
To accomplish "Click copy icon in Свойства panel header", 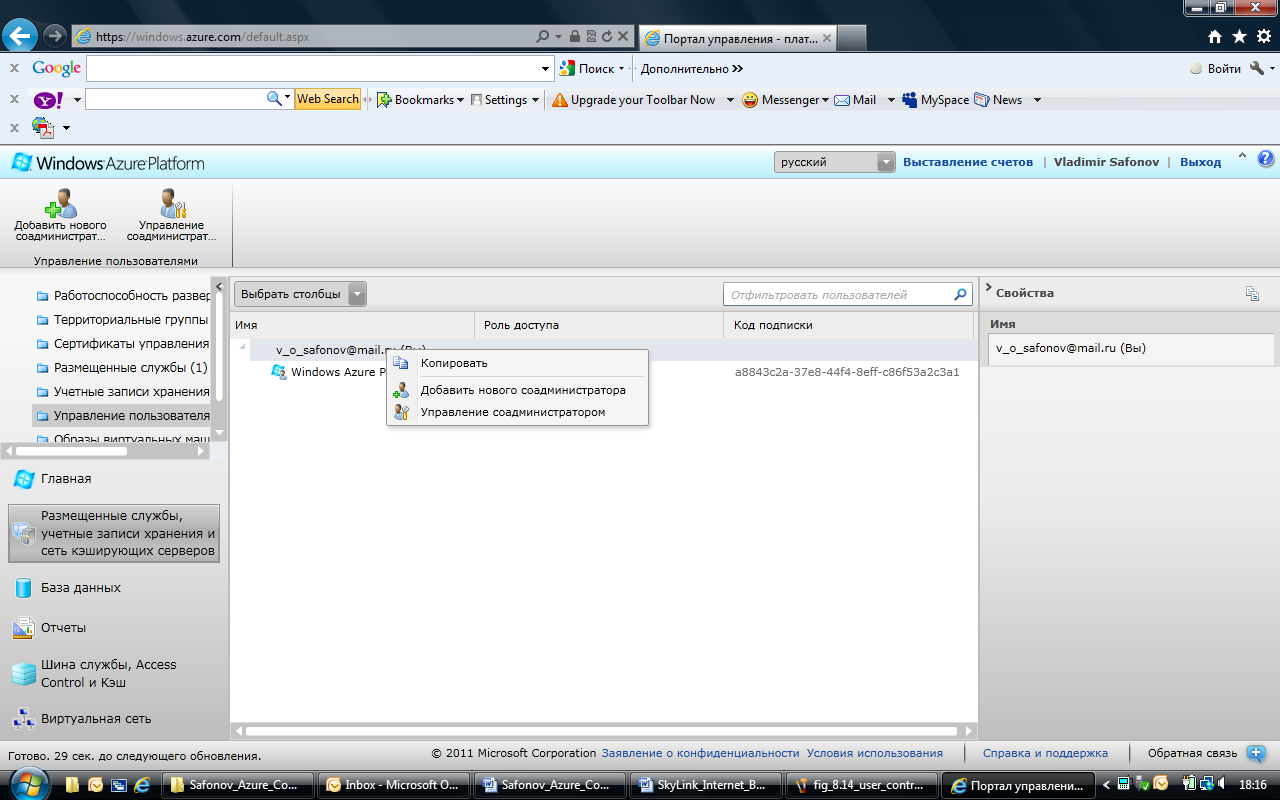I will click(1252, 293).
